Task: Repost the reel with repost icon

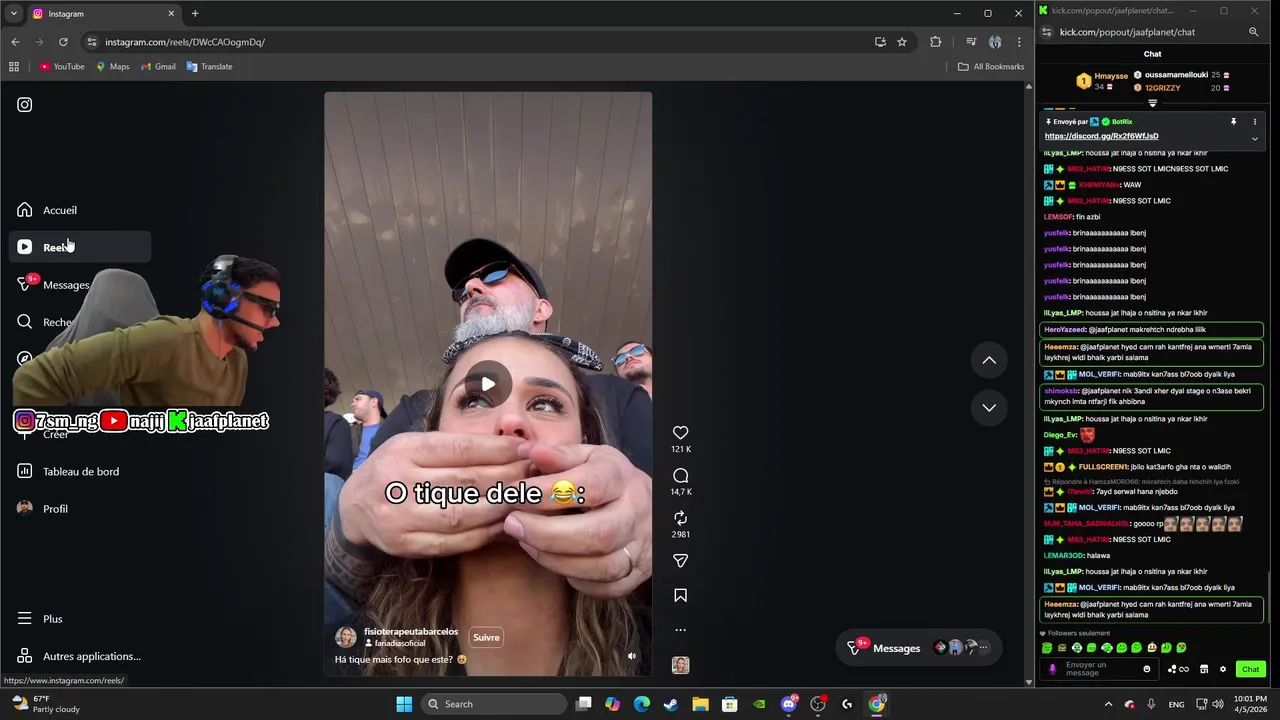Action: tap(680, 518)
